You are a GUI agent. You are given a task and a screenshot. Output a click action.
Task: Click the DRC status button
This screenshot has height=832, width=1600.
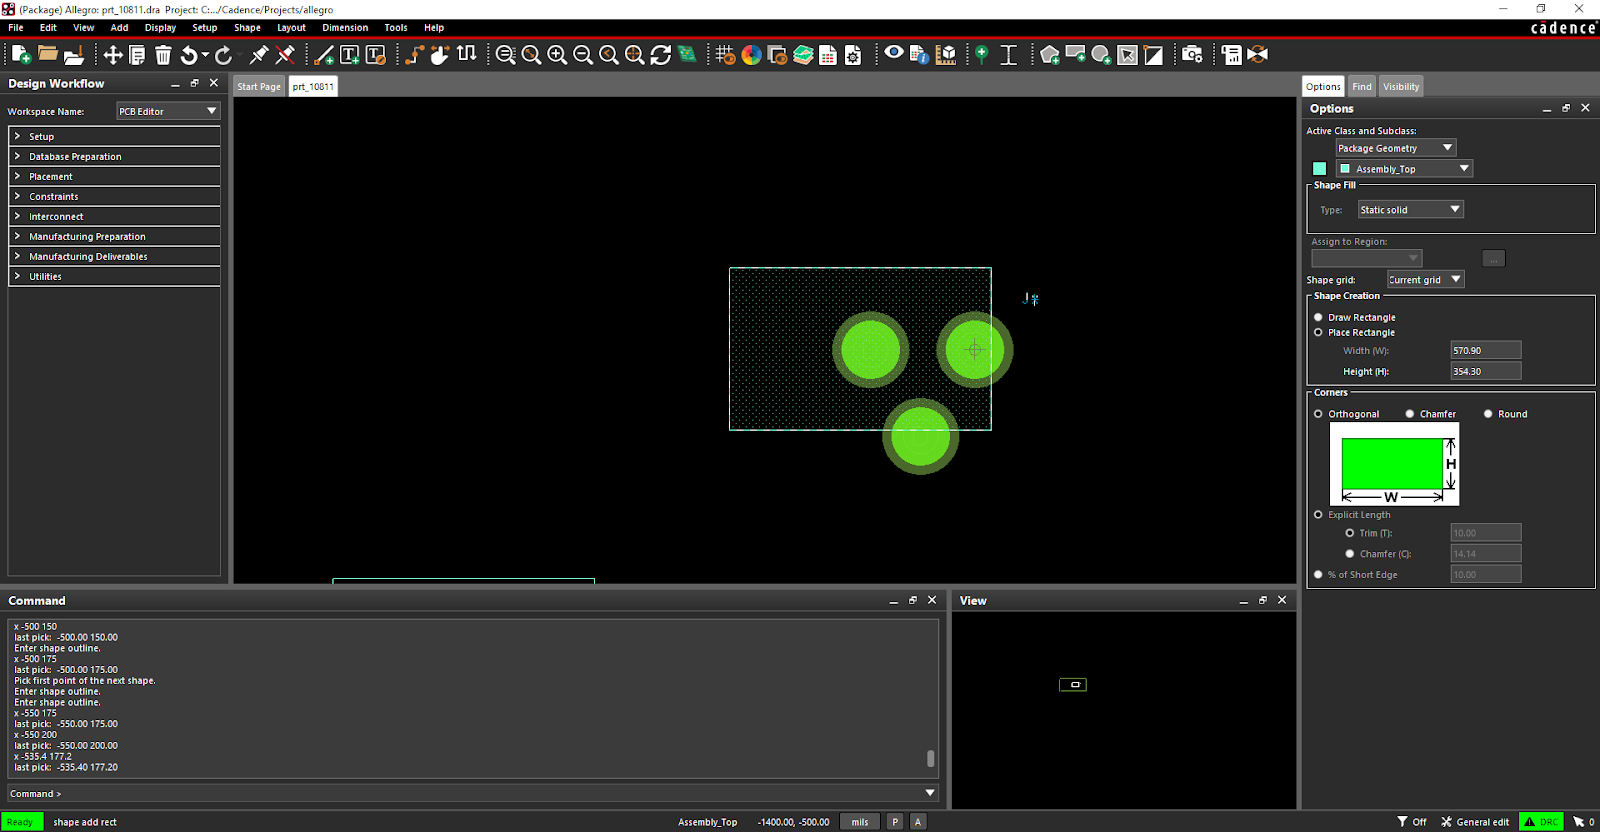1541,822
